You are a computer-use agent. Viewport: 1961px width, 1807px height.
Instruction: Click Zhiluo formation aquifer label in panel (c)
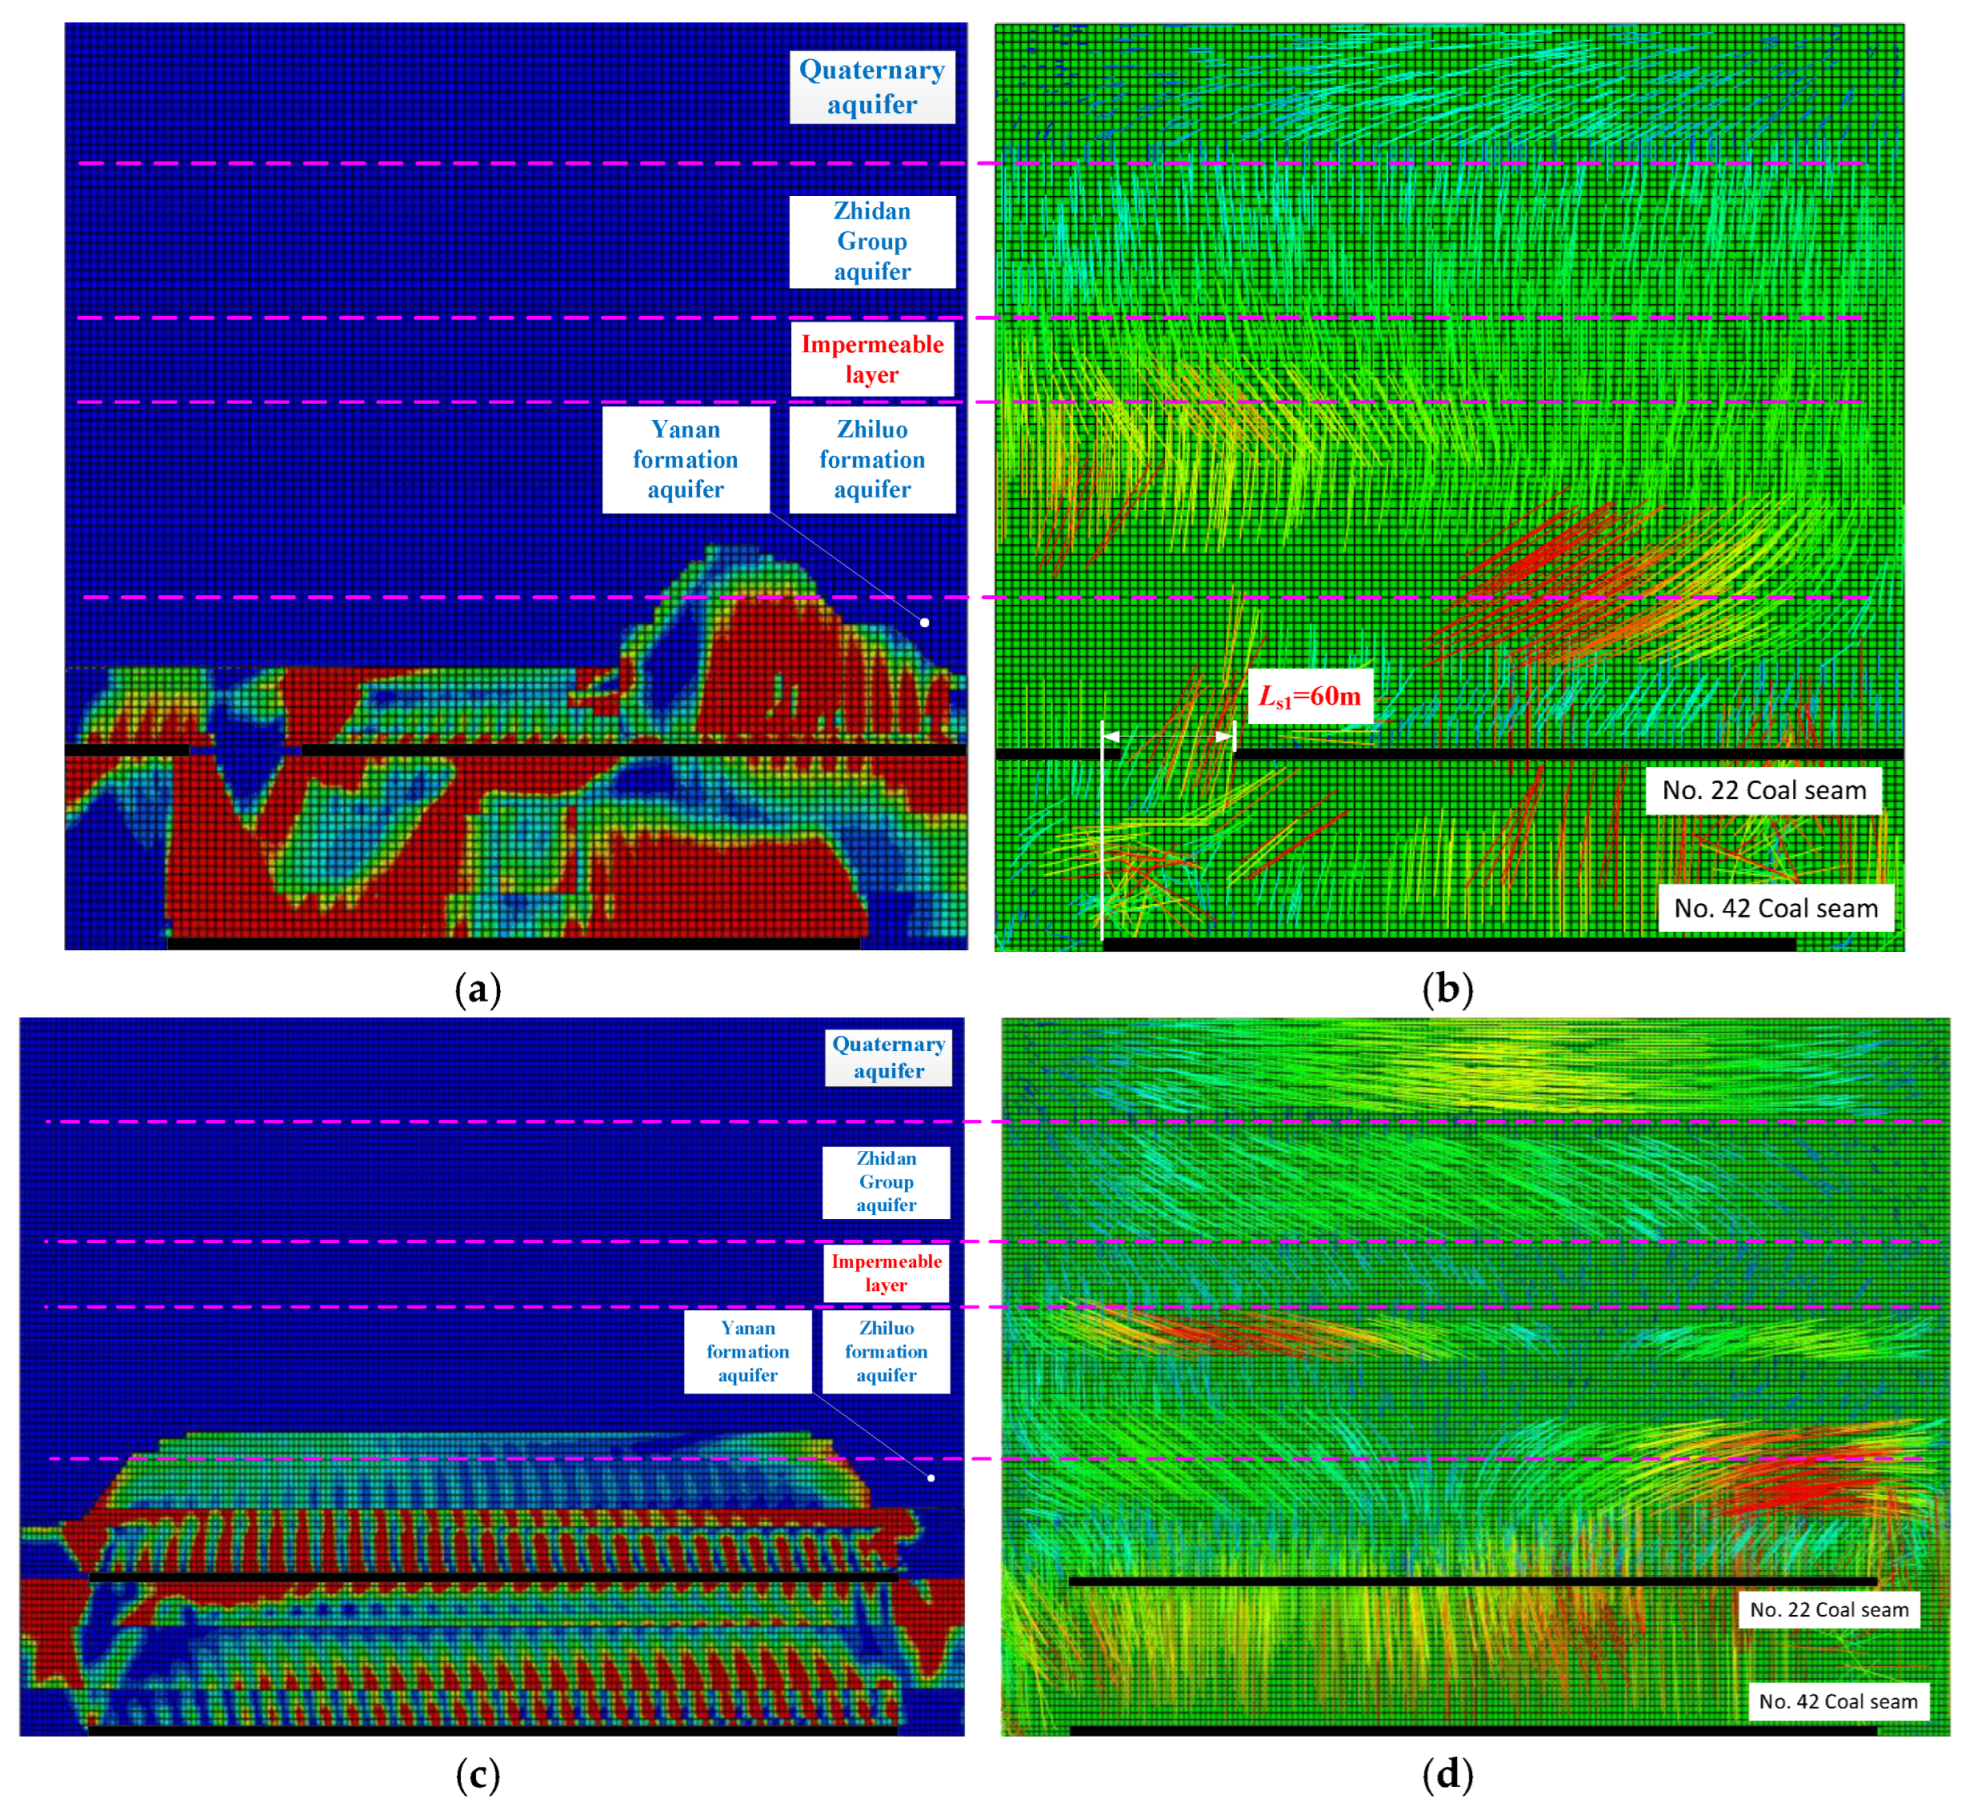tap(885, 1351)
